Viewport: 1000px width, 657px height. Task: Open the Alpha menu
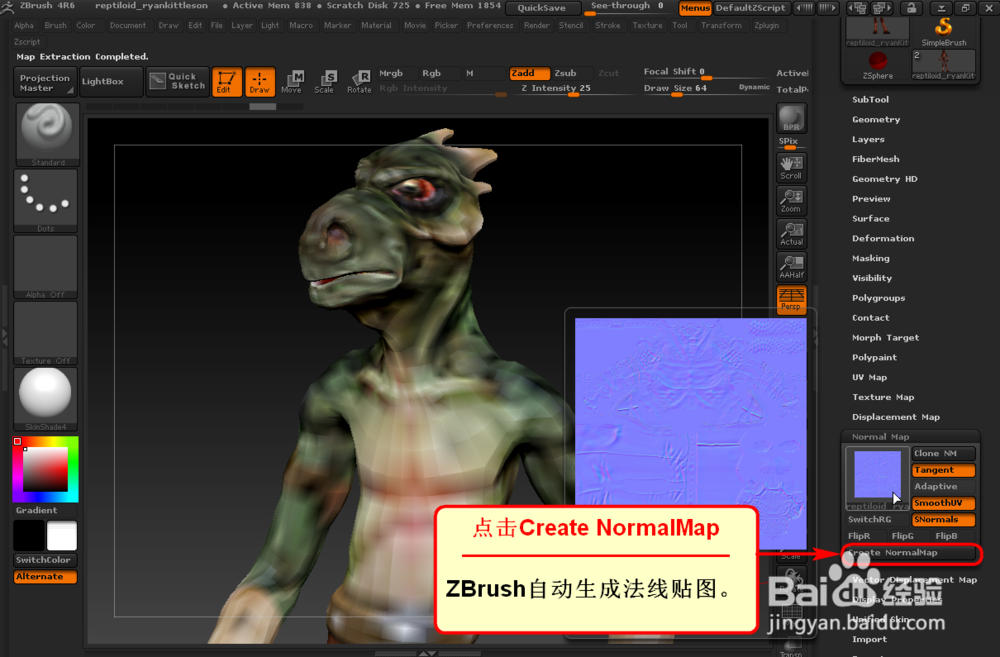(24, 26)
